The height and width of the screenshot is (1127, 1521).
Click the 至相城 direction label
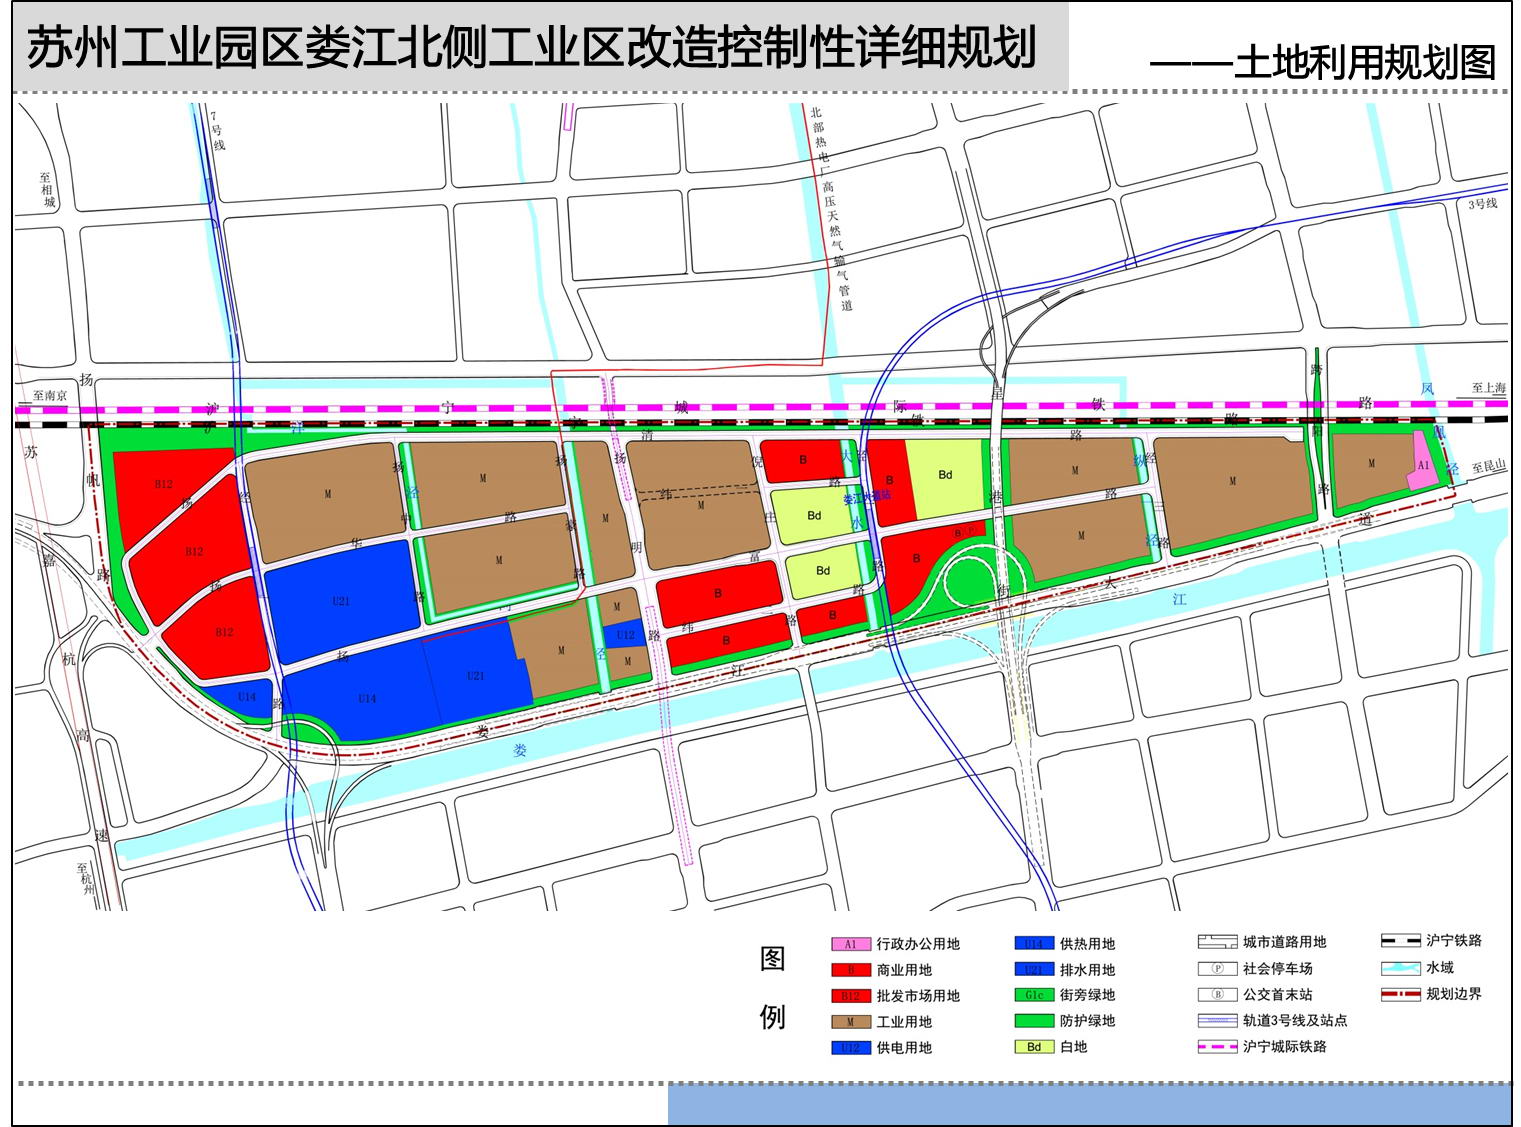point(48,189)
